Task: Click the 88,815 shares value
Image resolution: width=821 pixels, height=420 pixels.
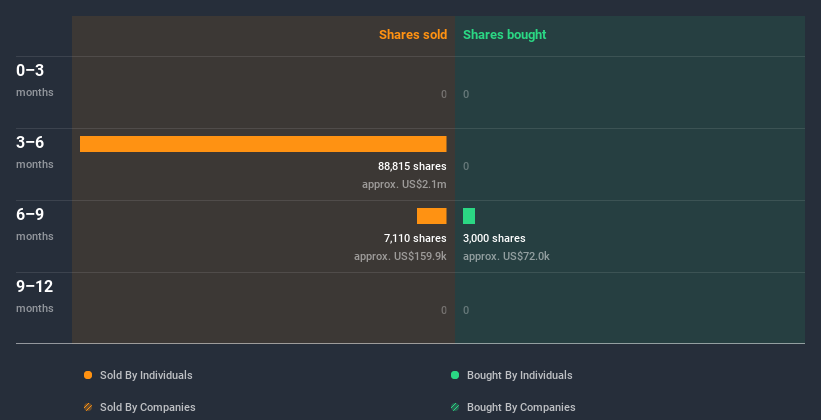Action: click(x=412, y=167)
